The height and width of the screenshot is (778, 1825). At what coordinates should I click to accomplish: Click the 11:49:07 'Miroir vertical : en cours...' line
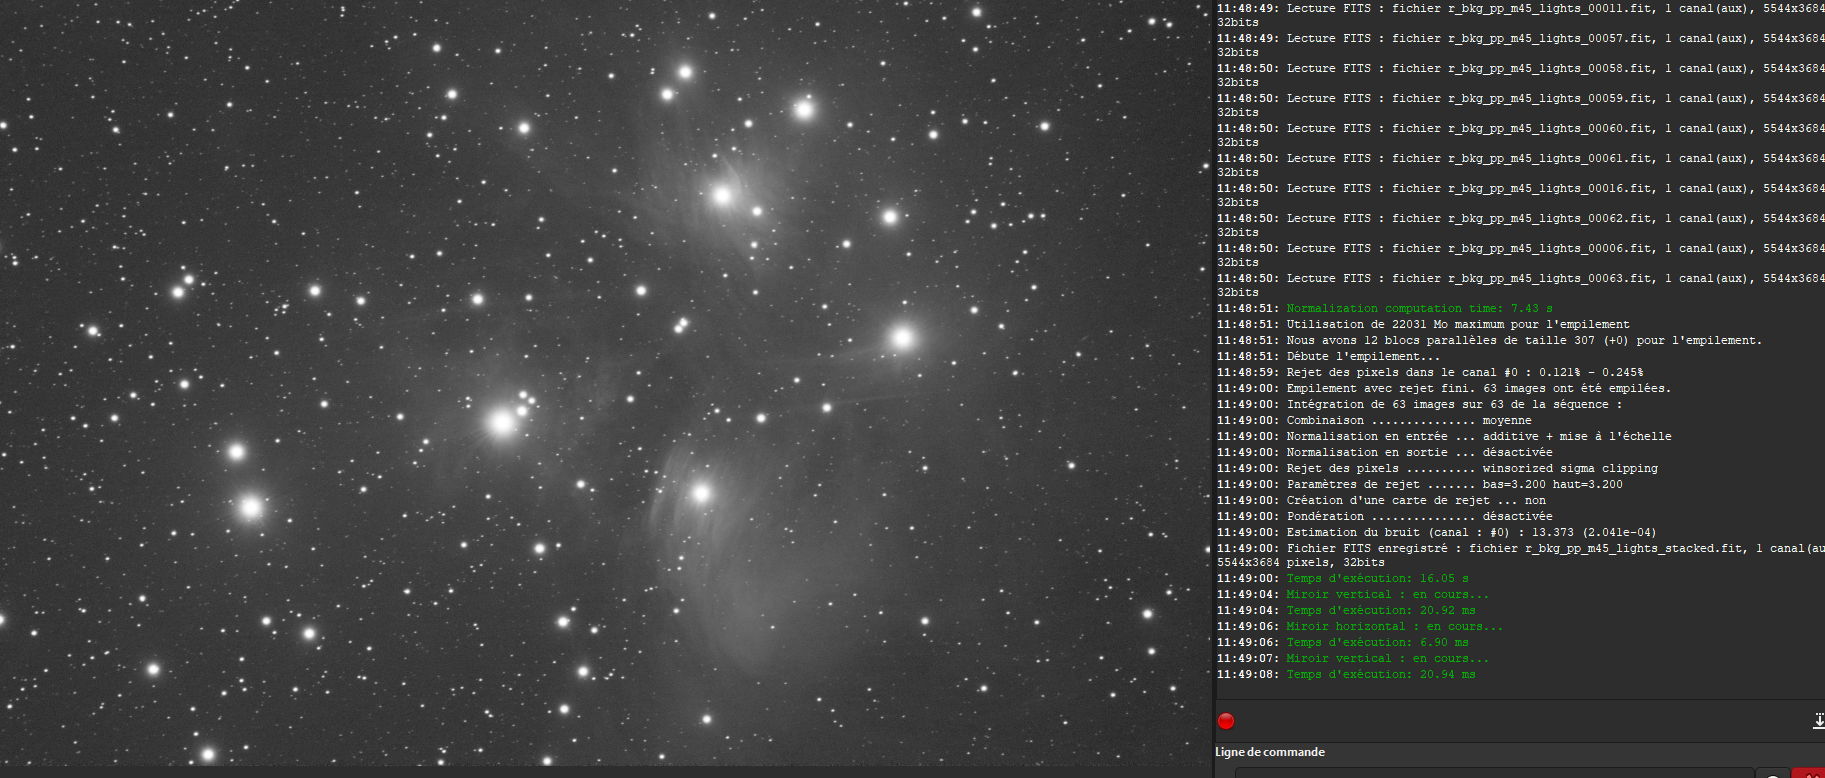pyautogui.click(x=1353, y=658)
